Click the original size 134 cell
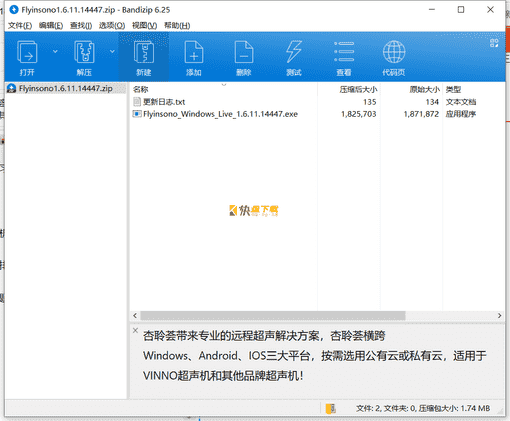 click(x=432, y=102)
